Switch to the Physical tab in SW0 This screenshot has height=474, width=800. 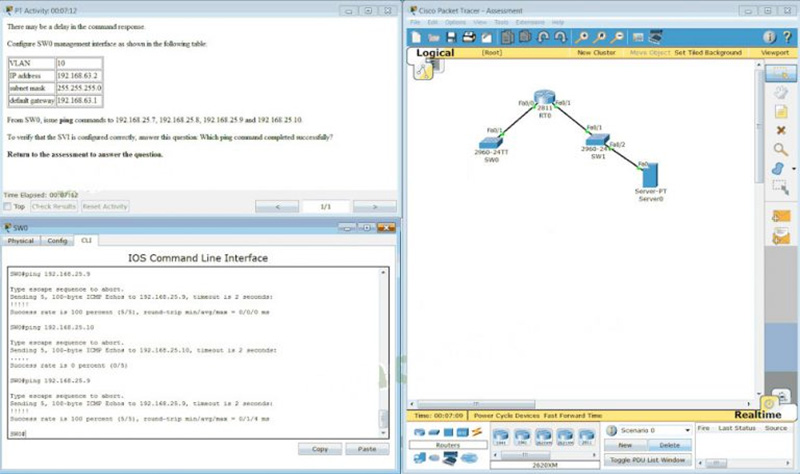coord(21,241)
